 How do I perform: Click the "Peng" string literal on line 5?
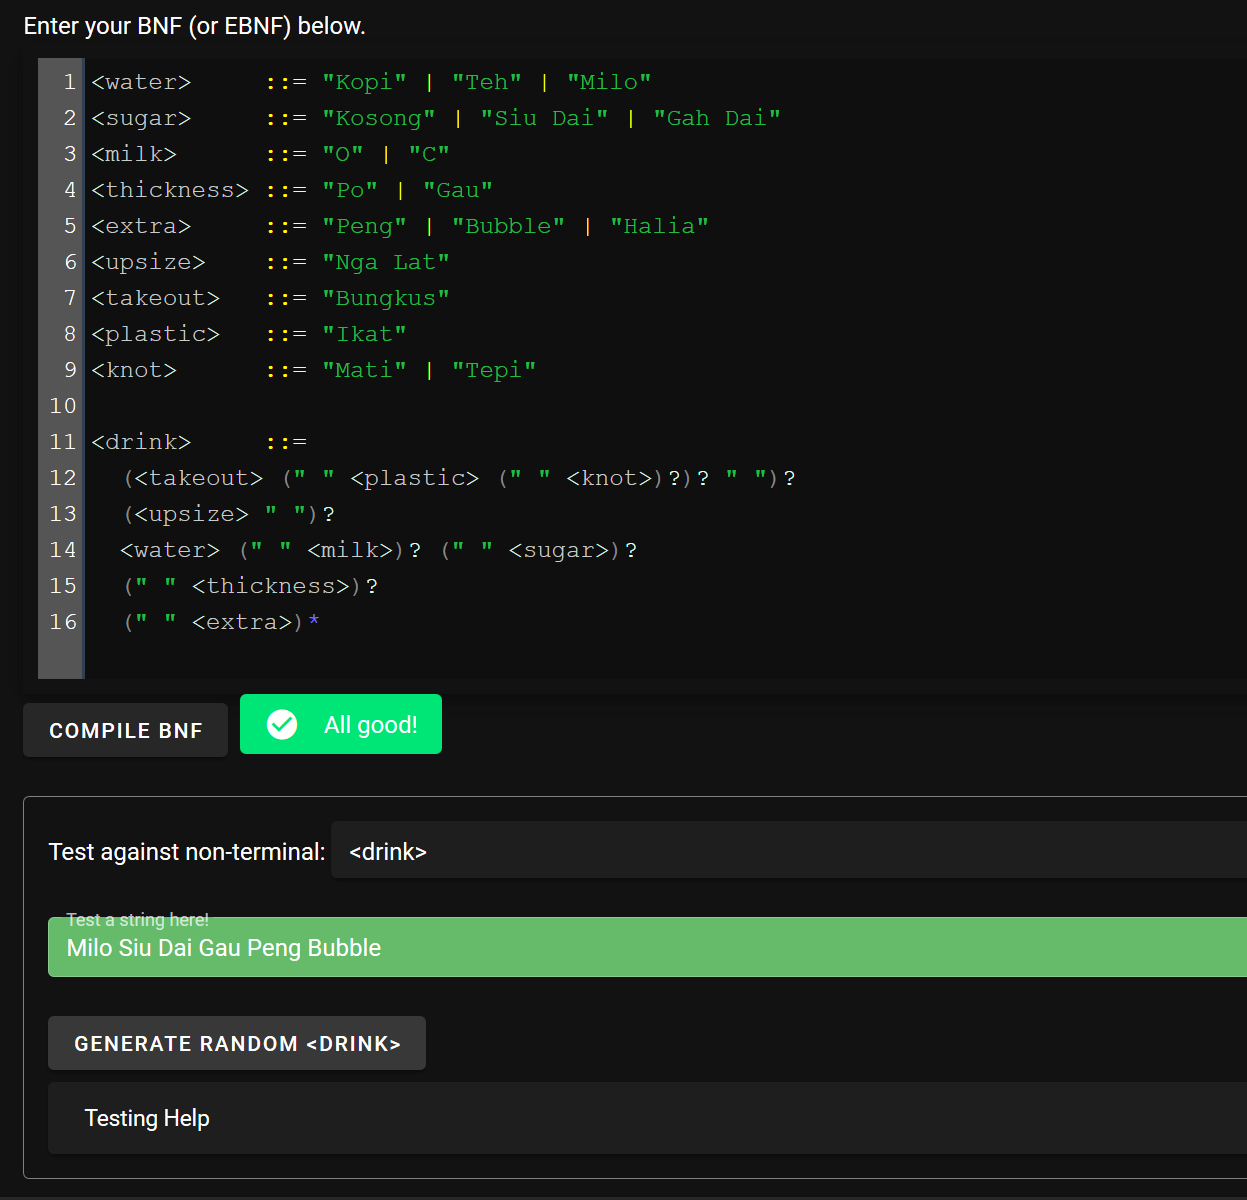pos(364,226)
